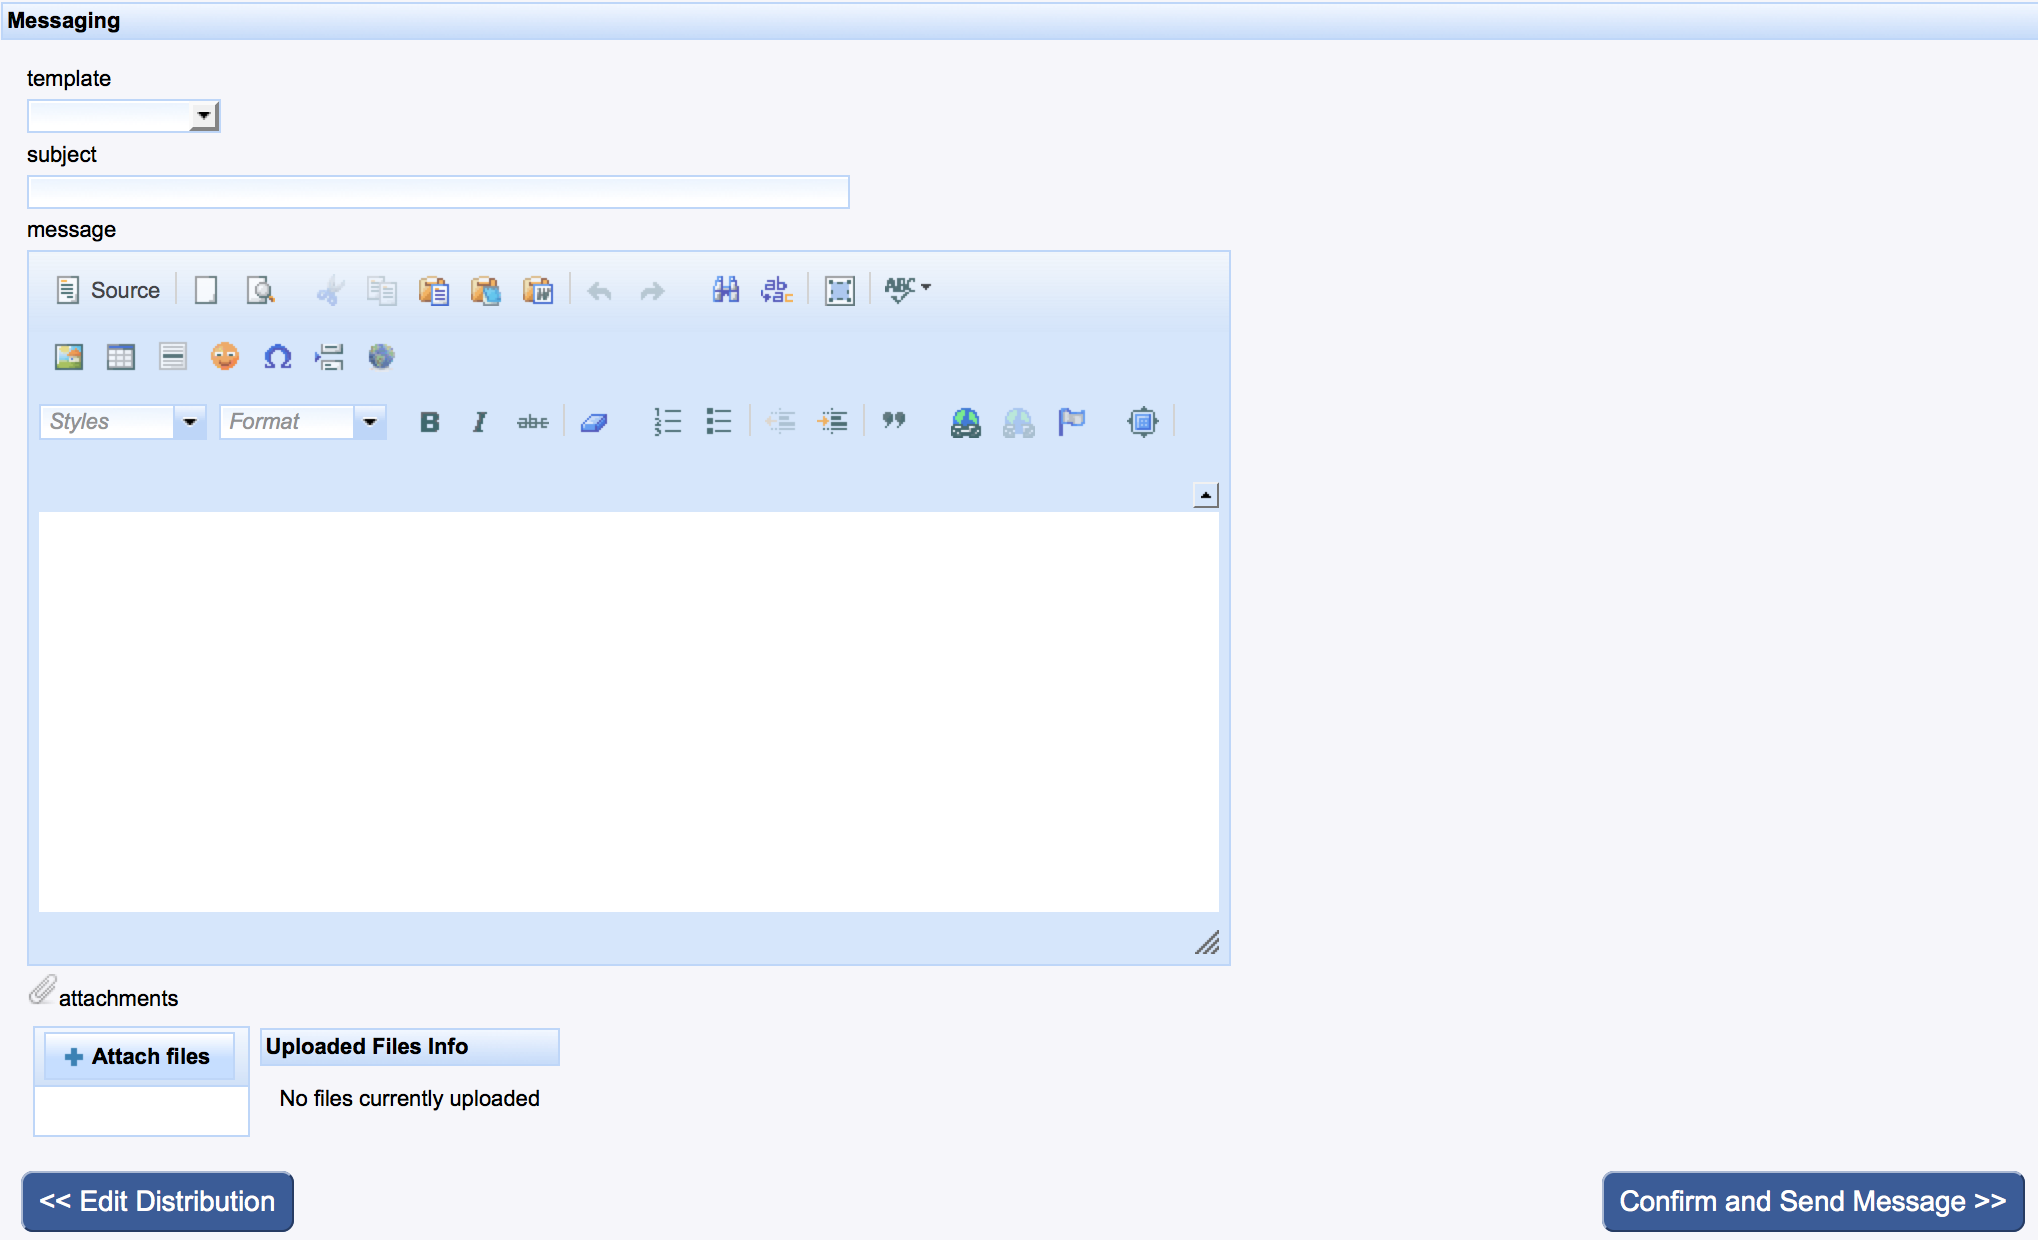Toggle Source view in editor
Viewport: 2038px width, 1240px height.
[x=108, y=290]
